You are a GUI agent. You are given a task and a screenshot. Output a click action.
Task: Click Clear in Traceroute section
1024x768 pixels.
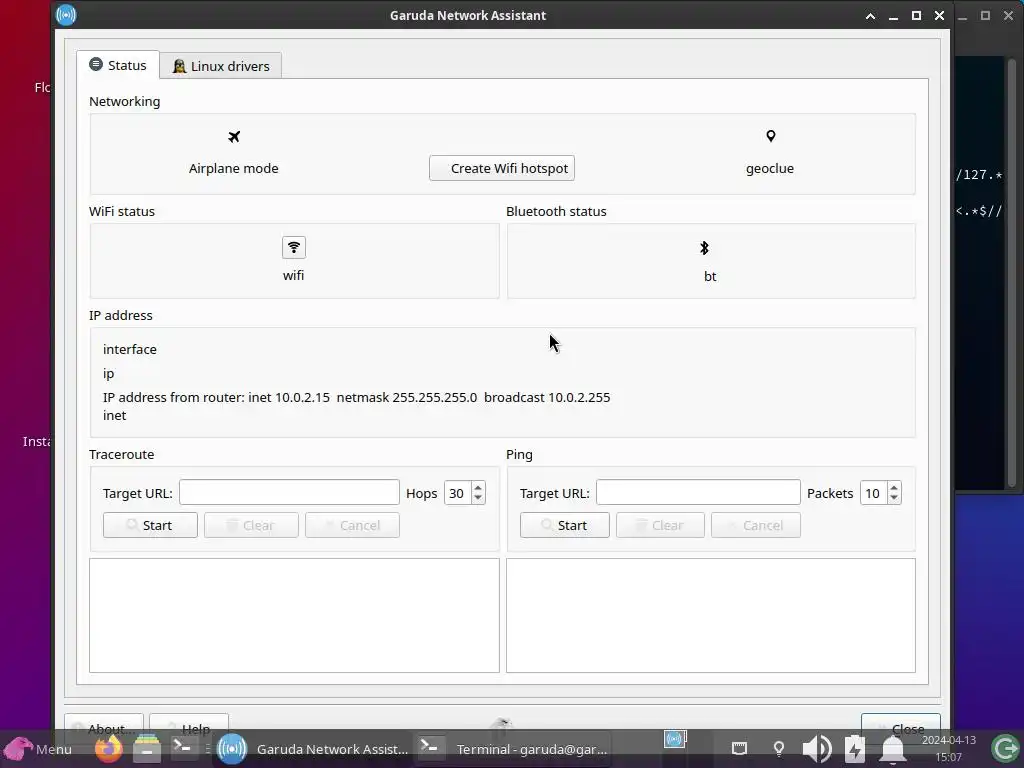(x=251, y=525)
